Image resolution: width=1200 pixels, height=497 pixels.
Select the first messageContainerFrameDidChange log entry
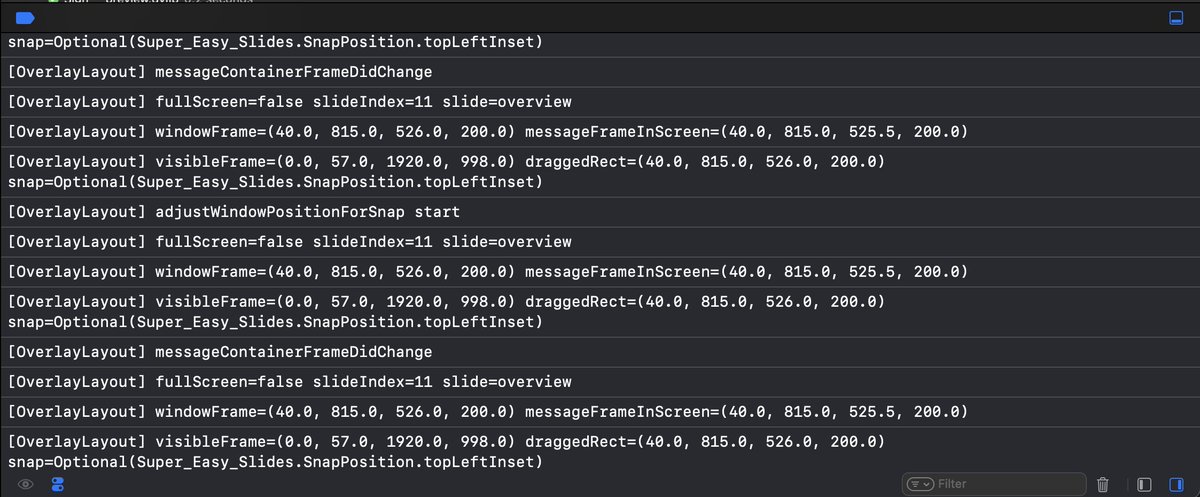coord(219,72)
